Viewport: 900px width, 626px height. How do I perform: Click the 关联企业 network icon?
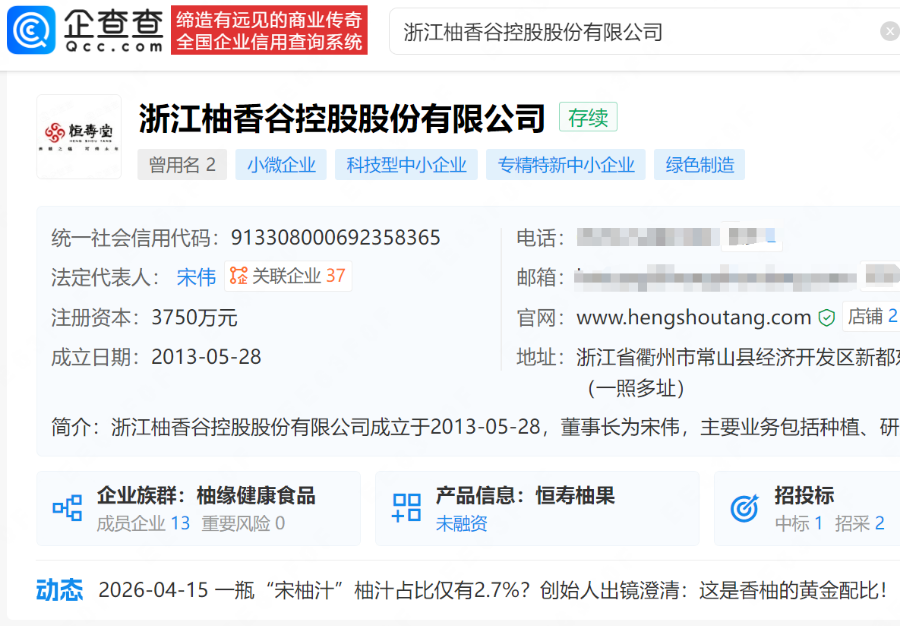point(238,276)
